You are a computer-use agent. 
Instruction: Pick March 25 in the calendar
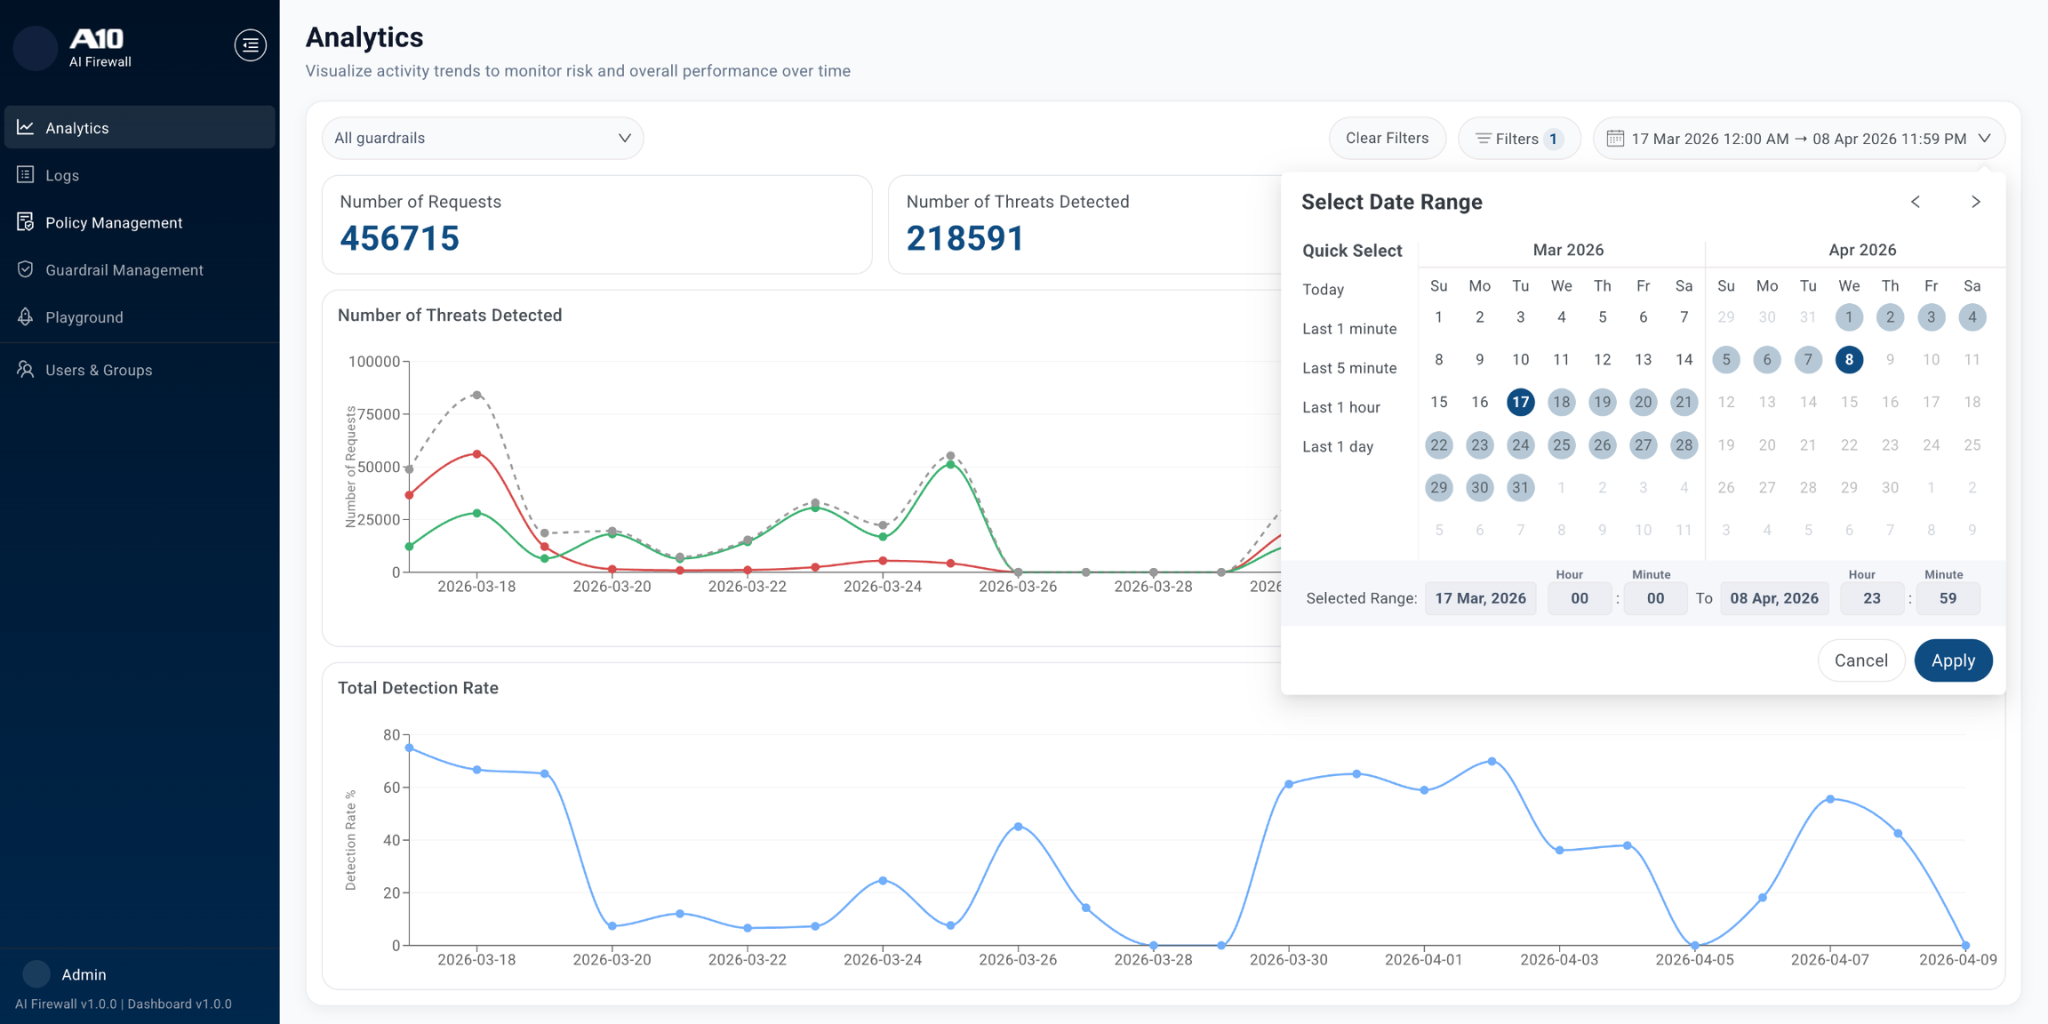click(1561, 445)
